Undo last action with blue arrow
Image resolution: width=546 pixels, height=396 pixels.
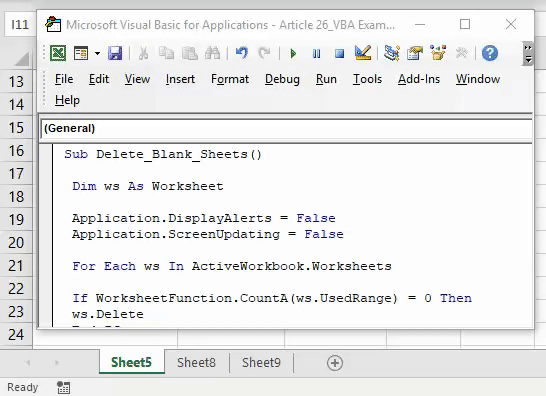click(242, 53)
